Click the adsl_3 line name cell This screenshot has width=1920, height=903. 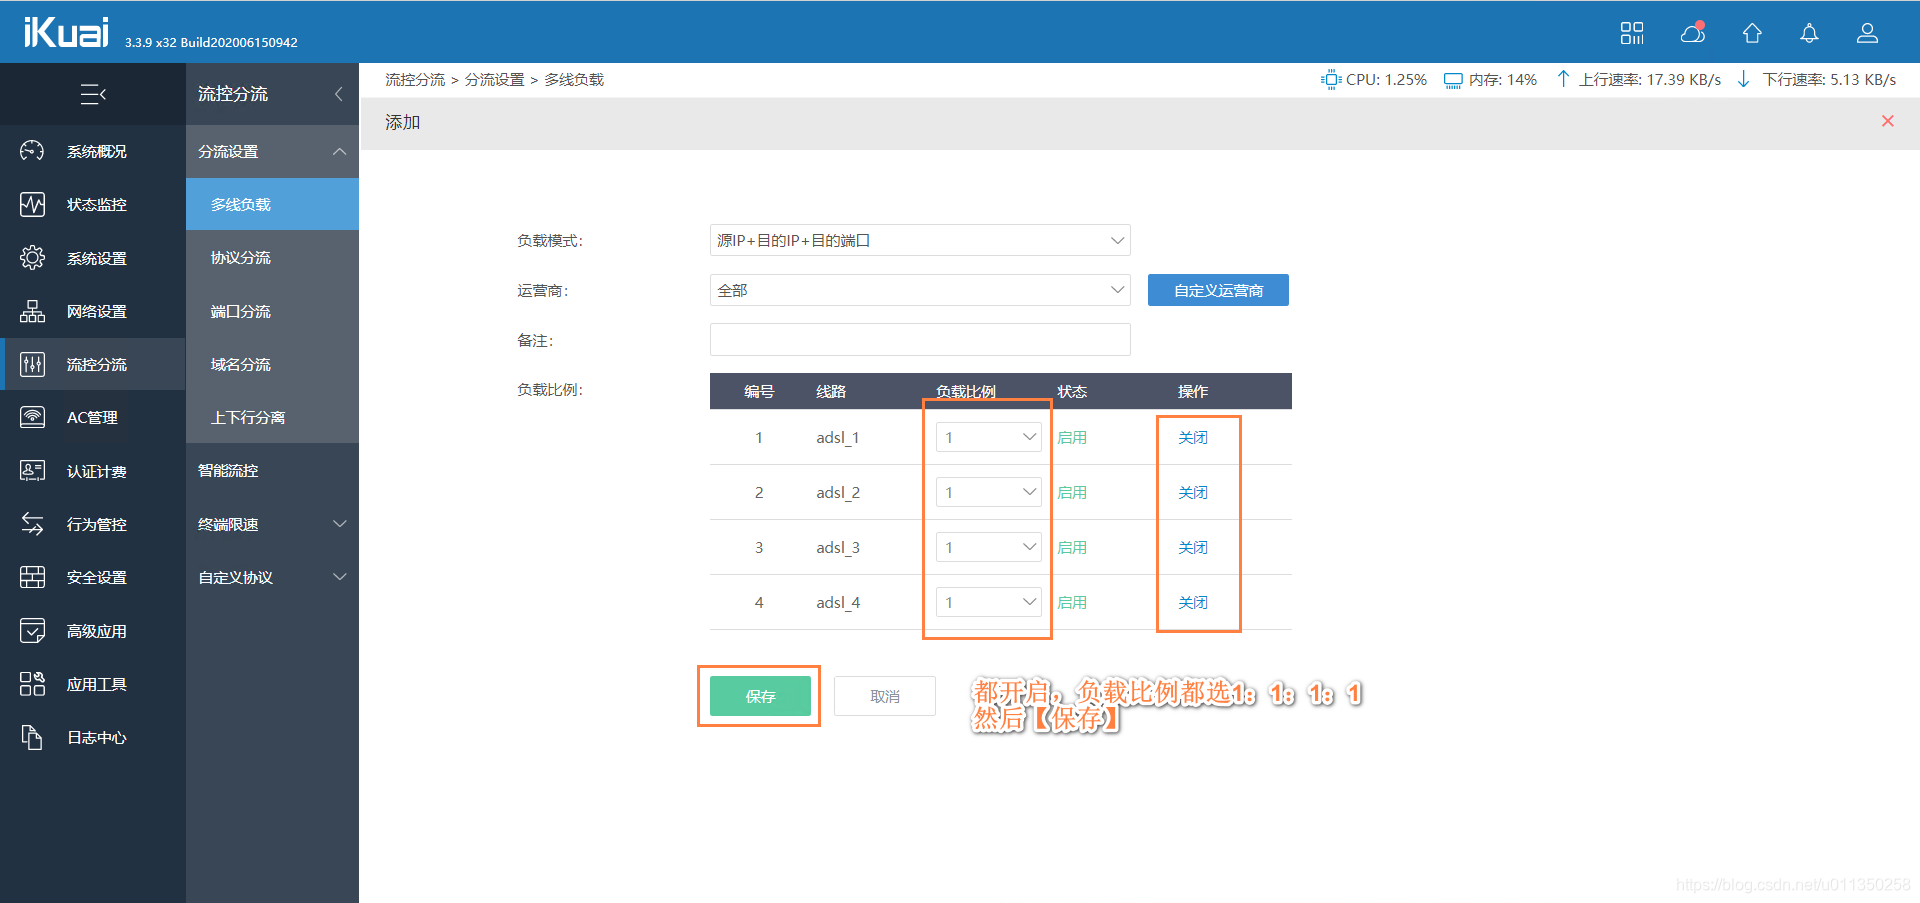838,547
